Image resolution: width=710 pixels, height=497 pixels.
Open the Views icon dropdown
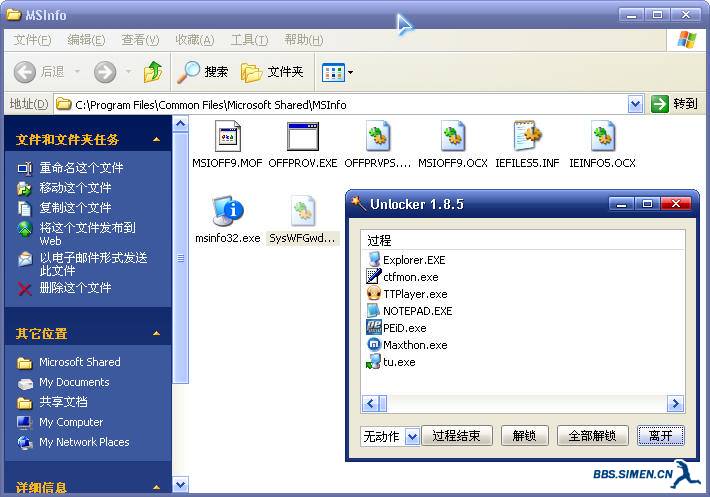[x=337, y=72]
